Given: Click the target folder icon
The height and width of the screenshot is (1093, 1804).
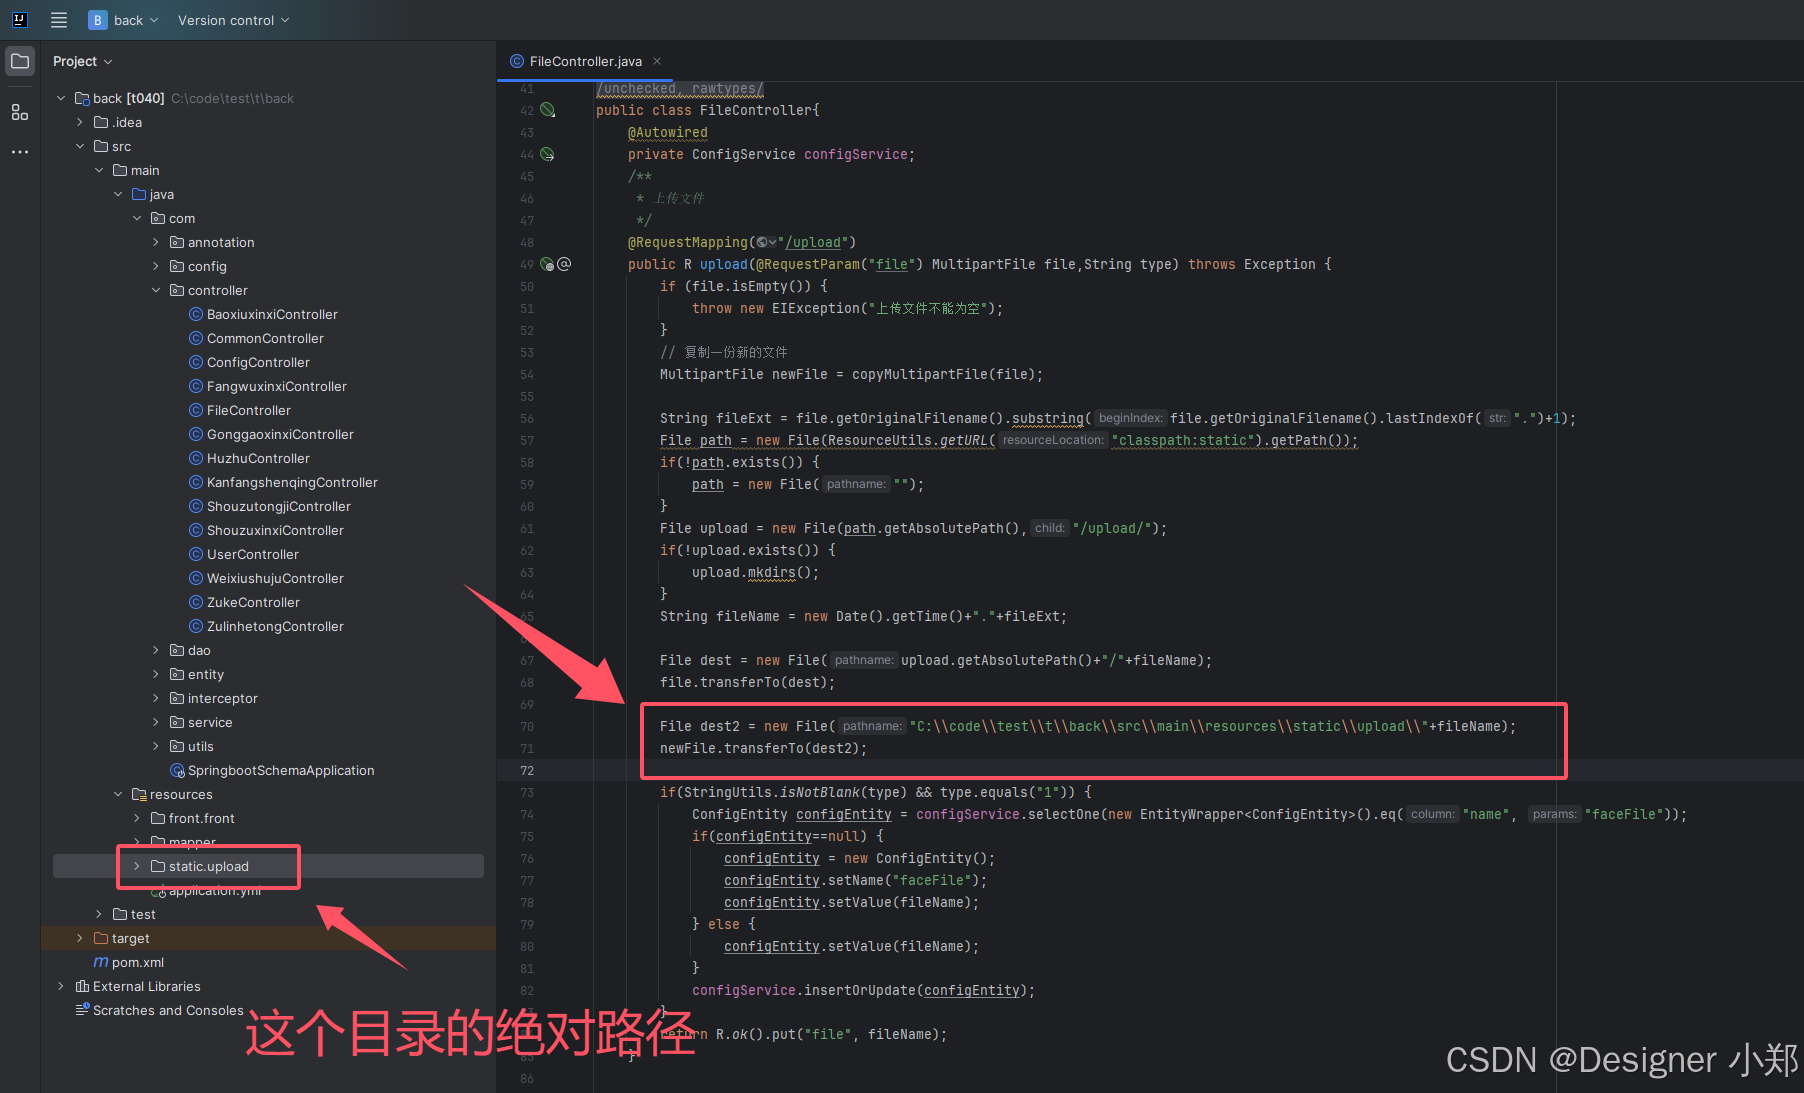Looking at the screenshot, I should tap(101, 938).
